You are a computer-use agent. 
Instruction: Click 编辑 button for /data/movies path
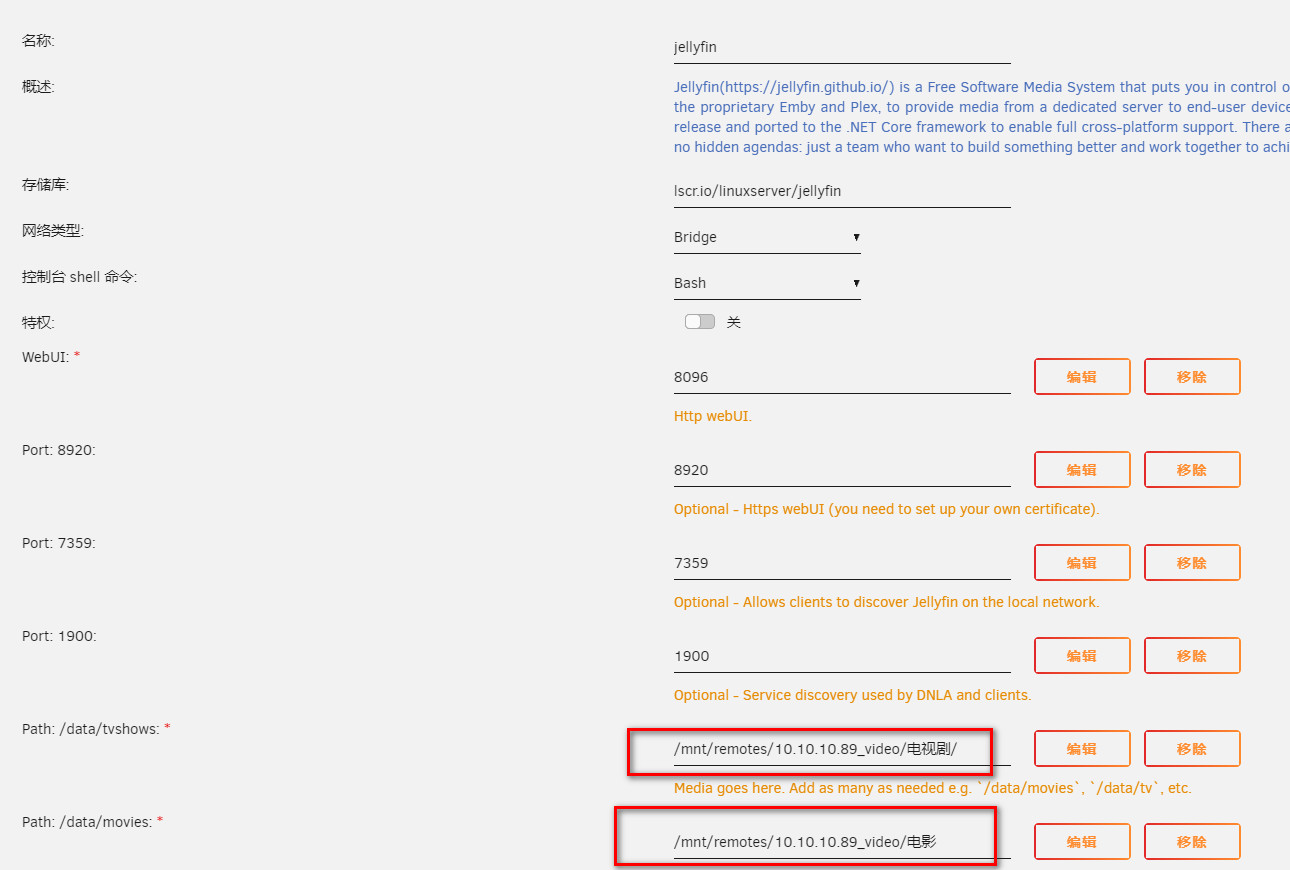1082,842
